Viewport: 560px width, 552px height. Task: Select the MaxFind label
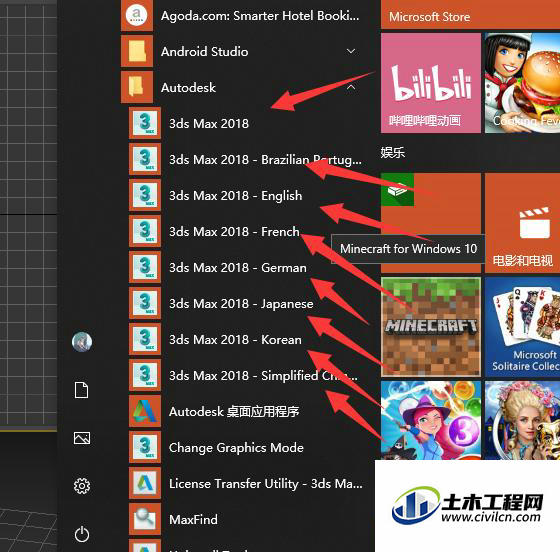pos(193,520)
